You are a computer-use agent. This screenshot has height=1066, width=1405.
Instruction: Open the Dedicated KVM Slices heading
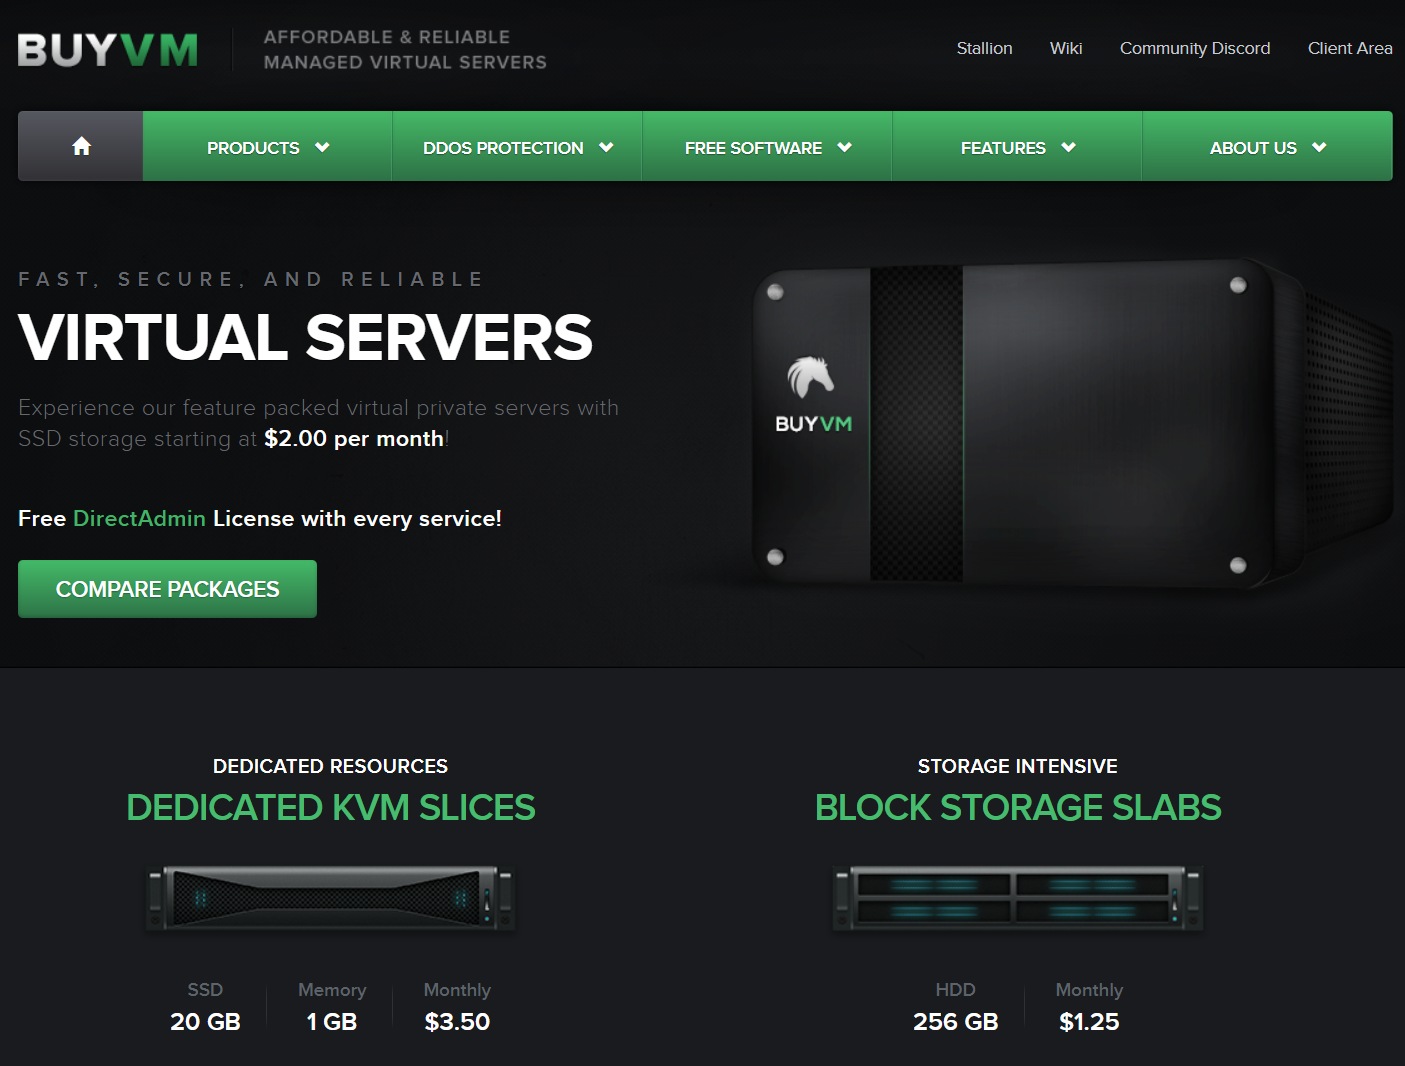coord(331,807)
